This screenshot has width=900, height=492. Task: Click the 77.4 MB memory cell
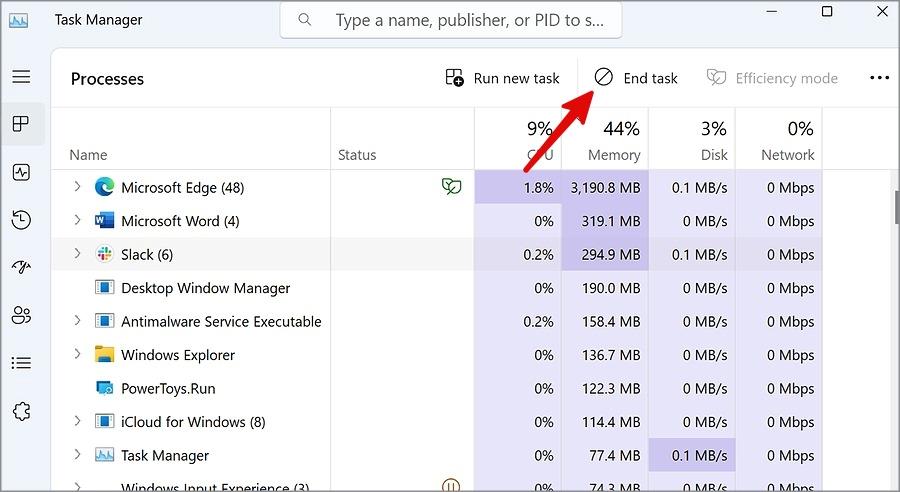pyautogui.click(x=605, y=455)
